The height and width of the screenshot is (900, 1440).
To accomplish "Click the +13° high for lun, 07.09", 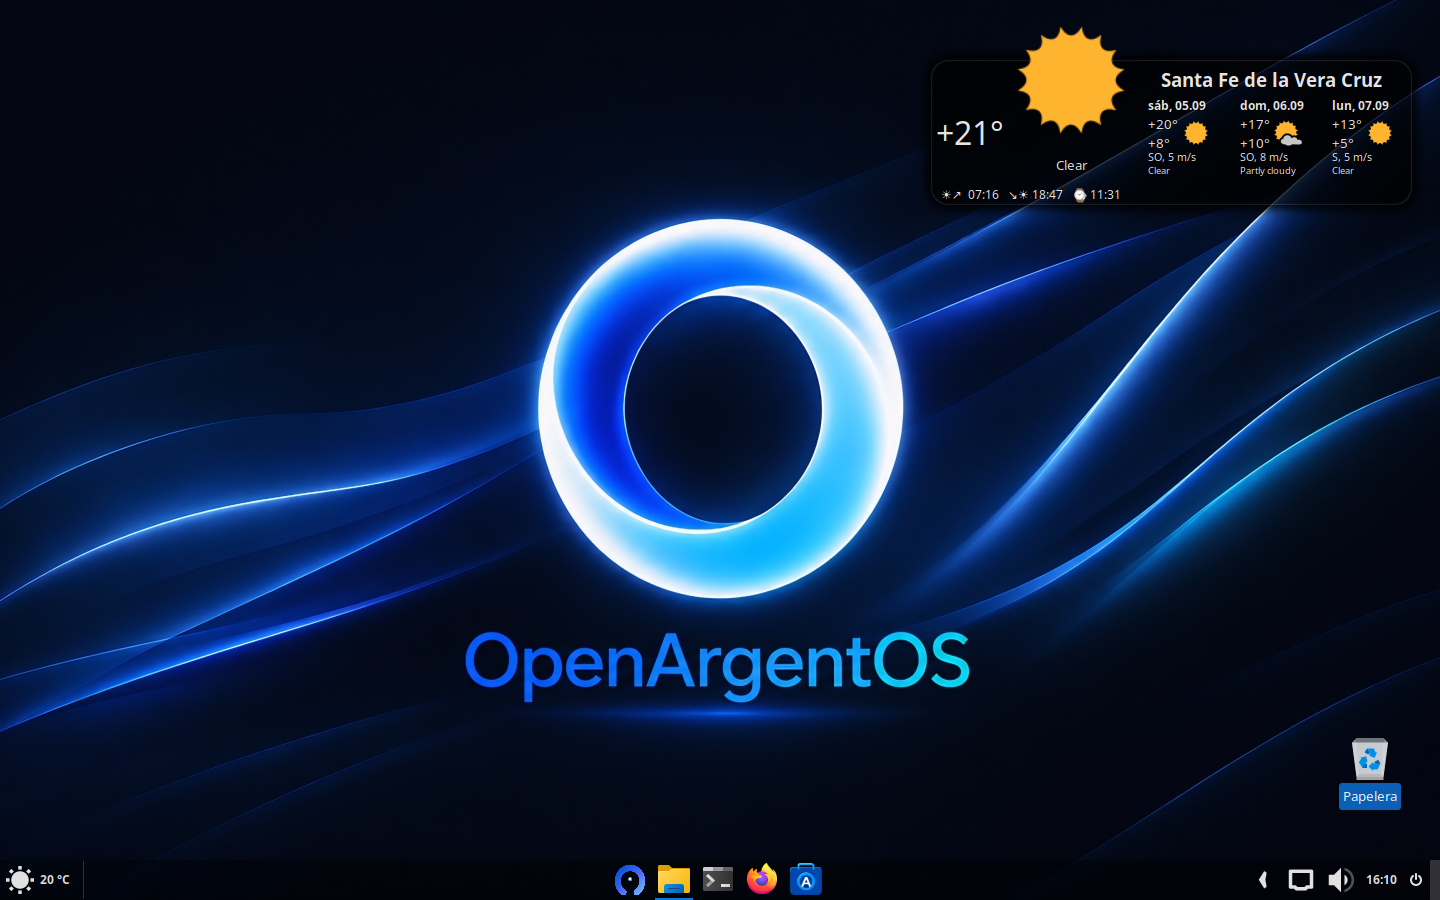I will [x=1346, y=125].
